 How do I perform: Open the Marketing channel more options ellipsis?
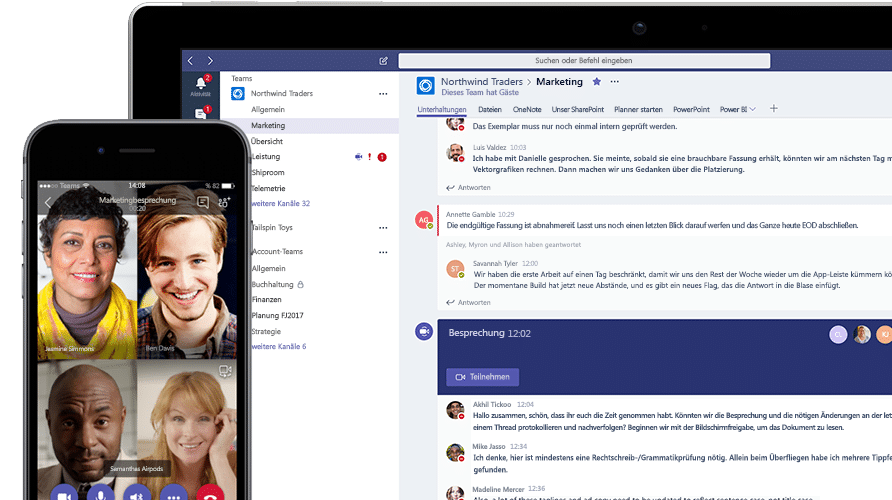(614, 82)
